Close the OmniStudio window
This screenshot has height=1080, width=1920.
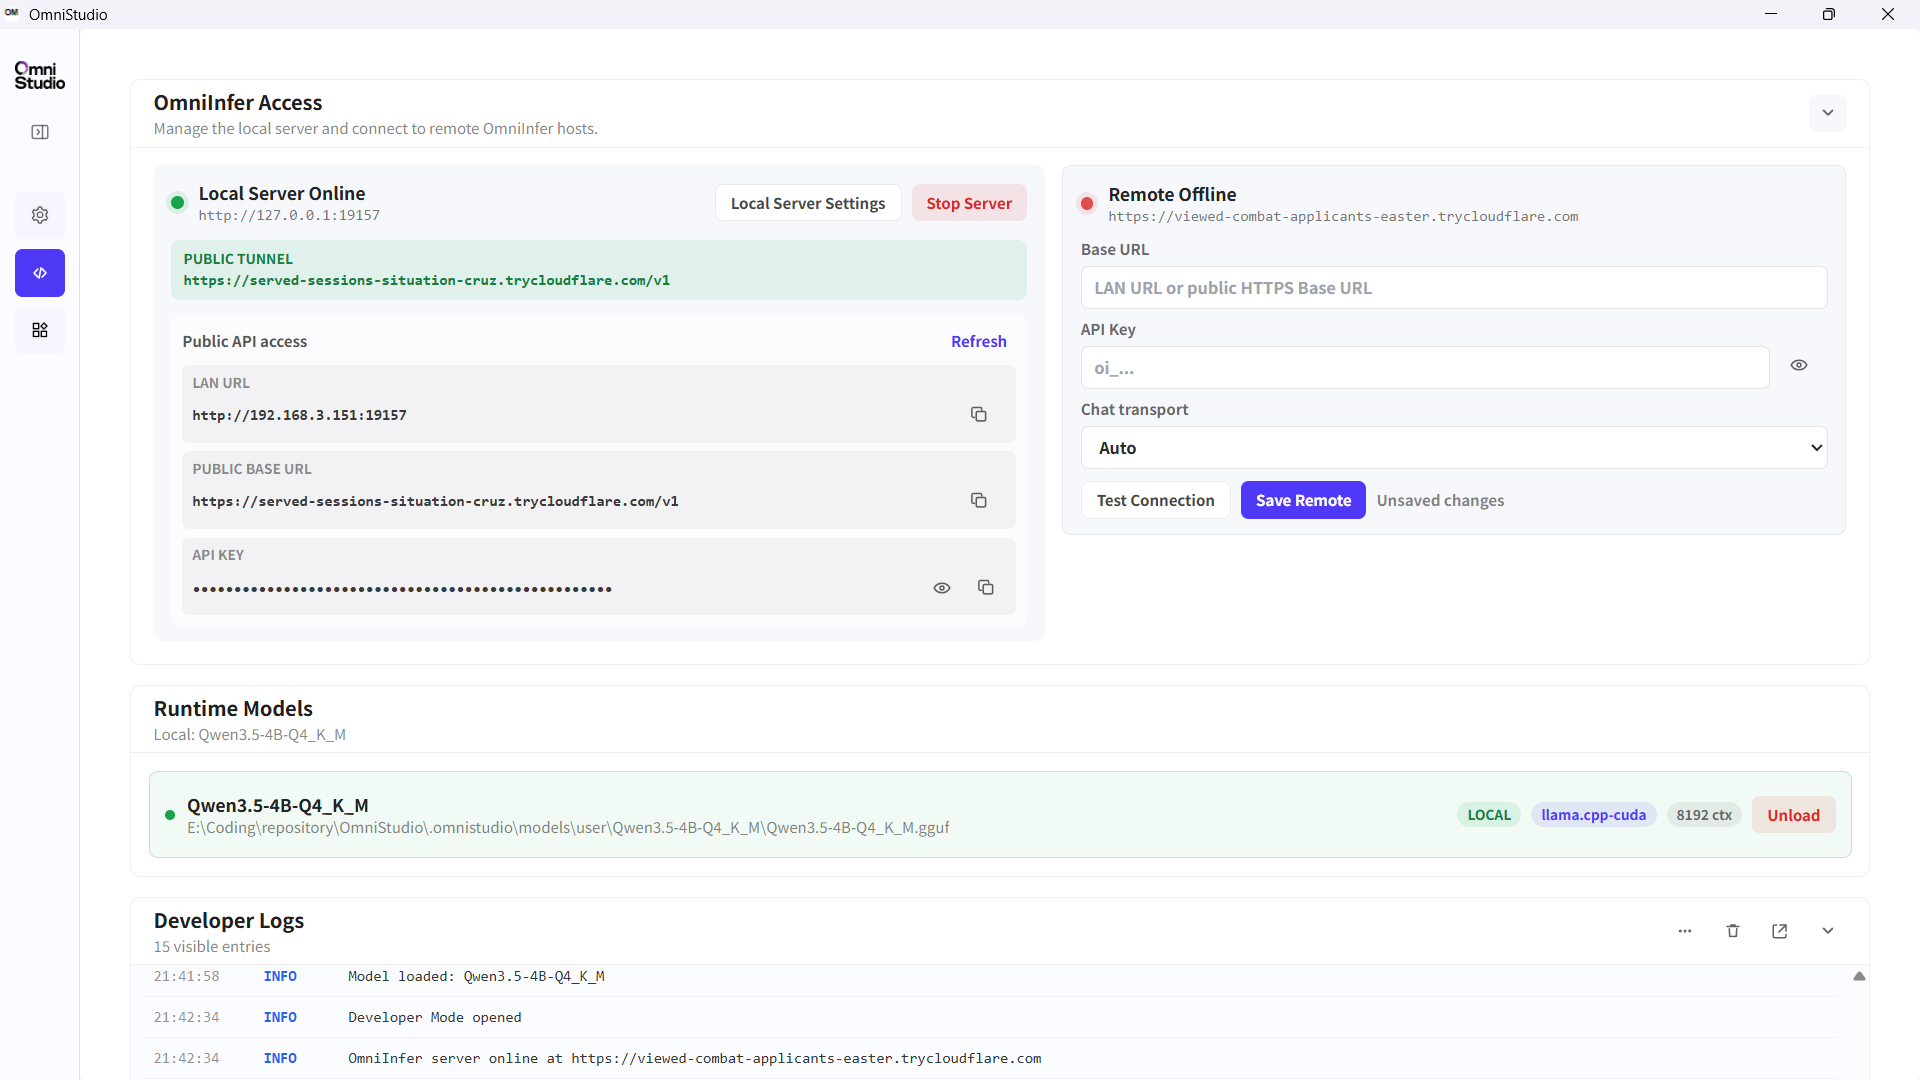(x=1888, y=14)
